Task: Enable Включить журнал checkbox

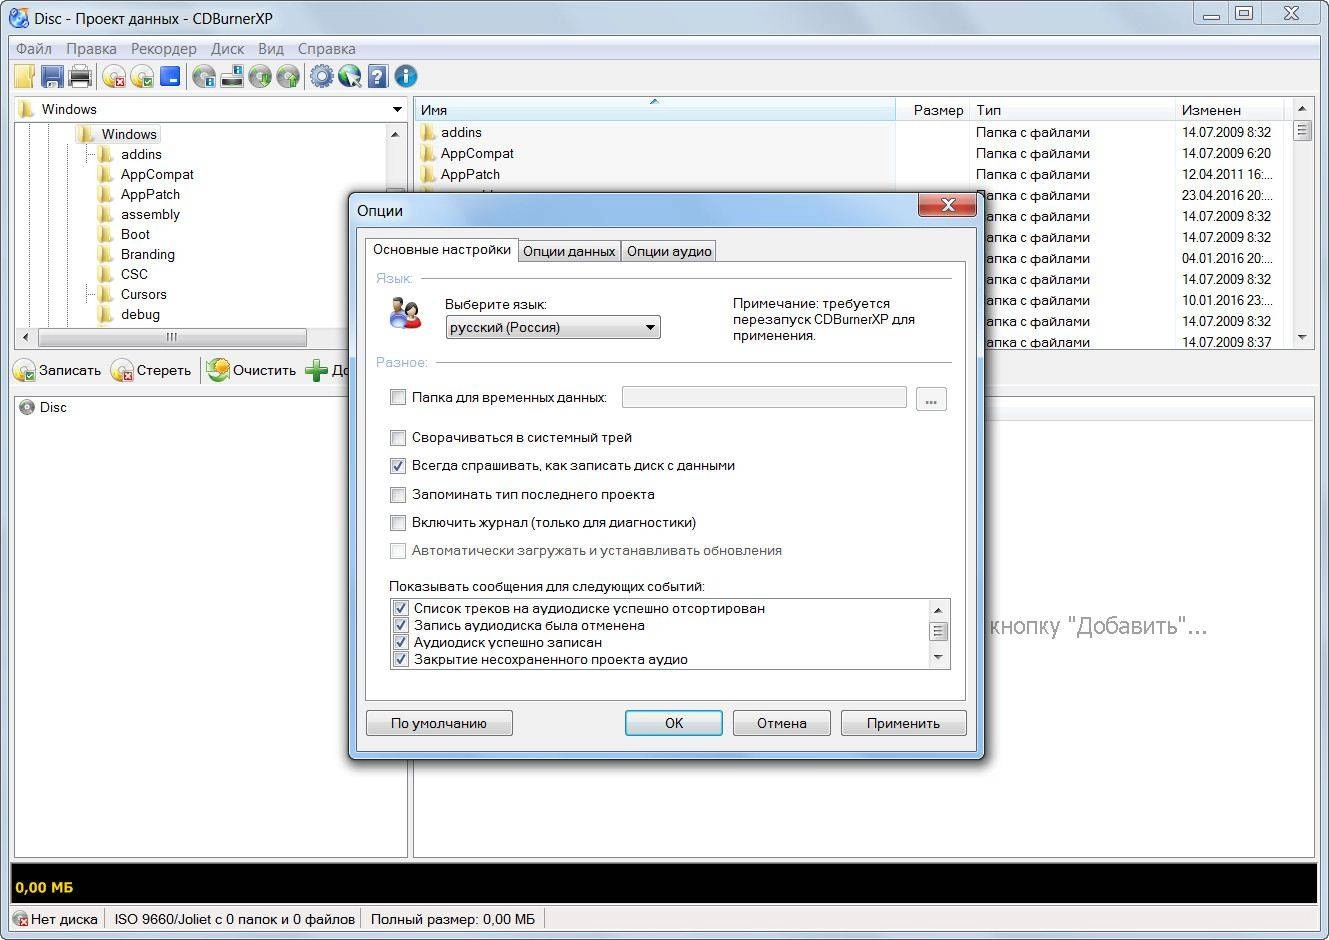Action: point(398,522)
